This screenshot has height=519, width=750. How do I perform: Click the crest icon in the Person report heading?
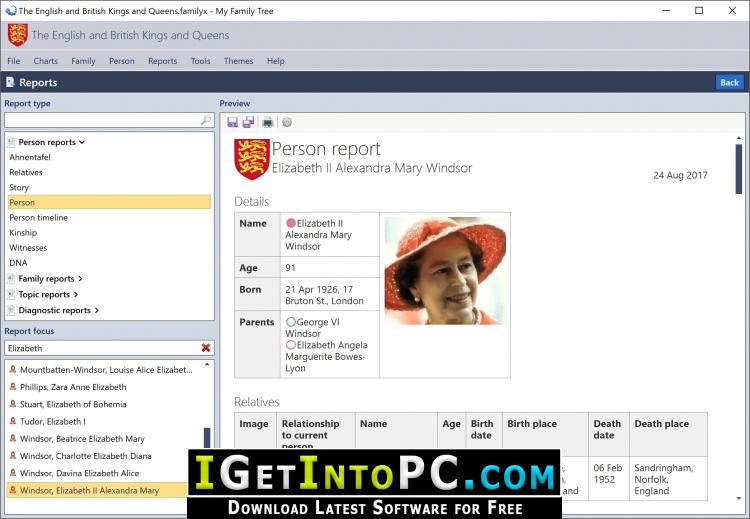pyautogui.click(x=252, y=159)
